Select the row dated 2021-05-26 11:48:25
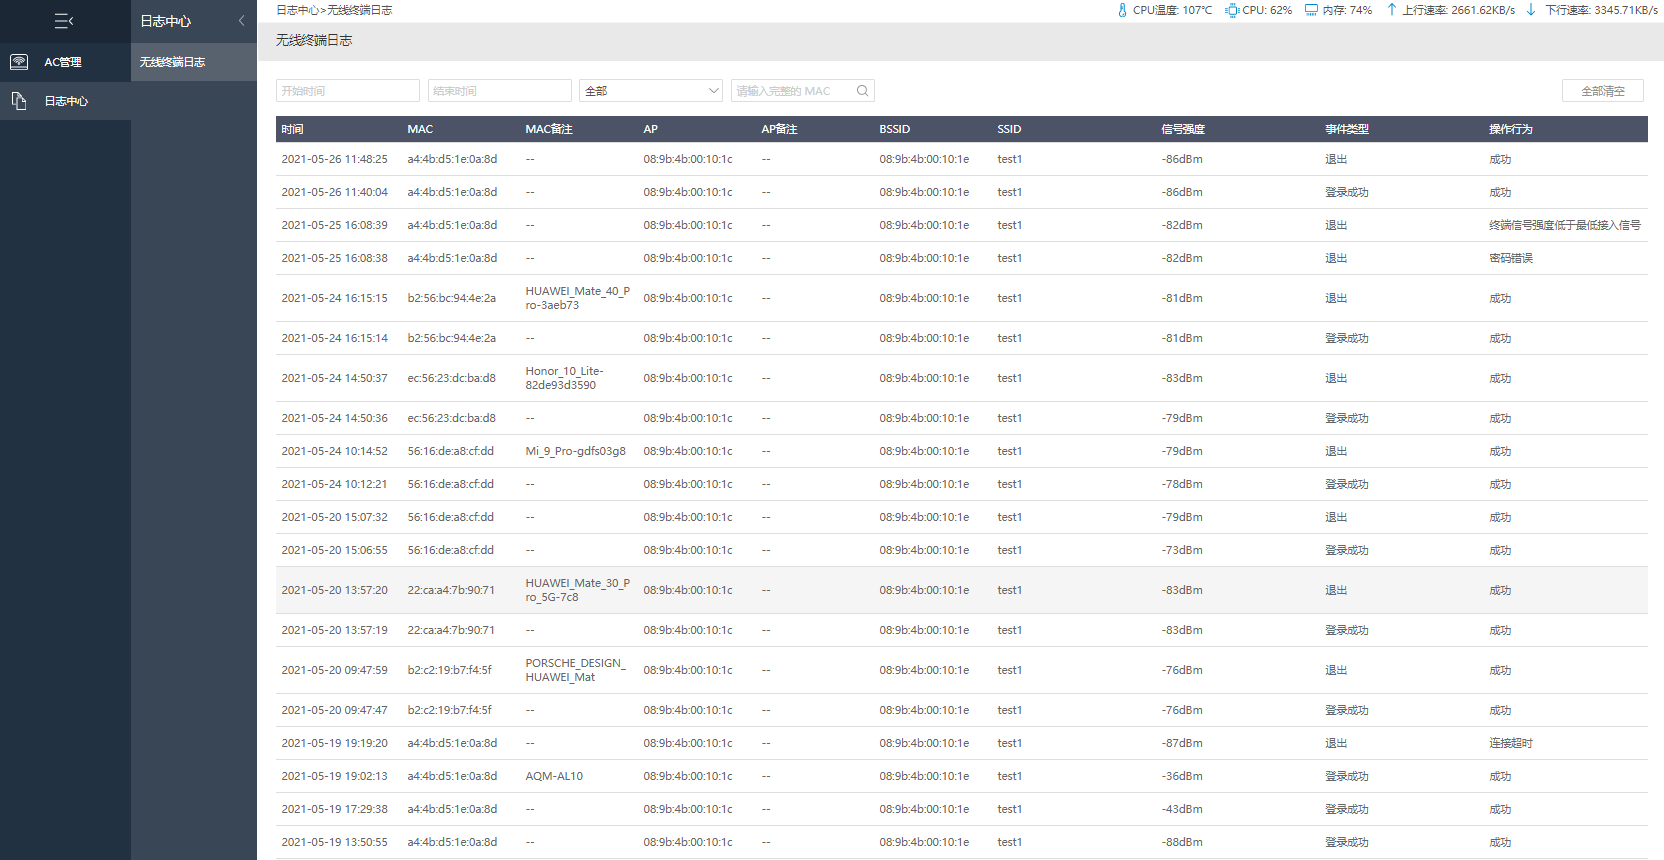Viewport: 1664px width, 860px height. (x=962, y=159)
